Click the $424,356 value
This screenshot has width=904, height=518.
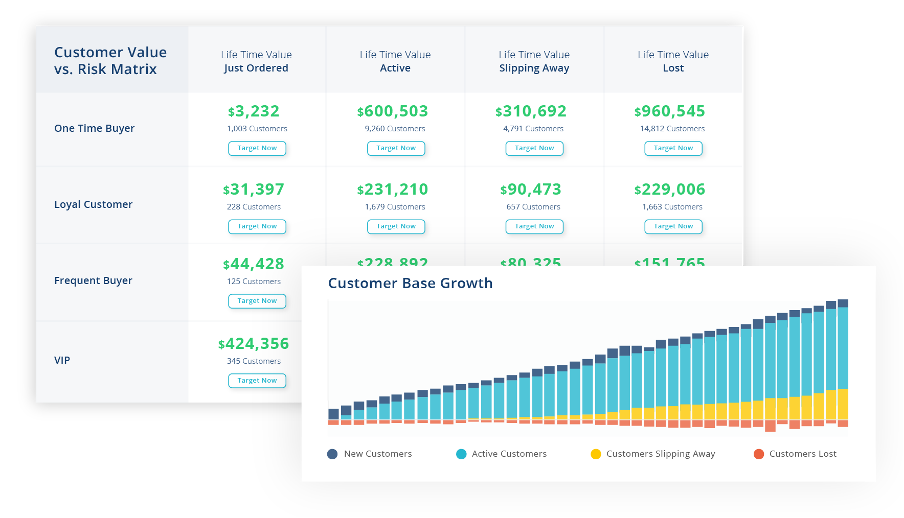click(x=254, y=344)
